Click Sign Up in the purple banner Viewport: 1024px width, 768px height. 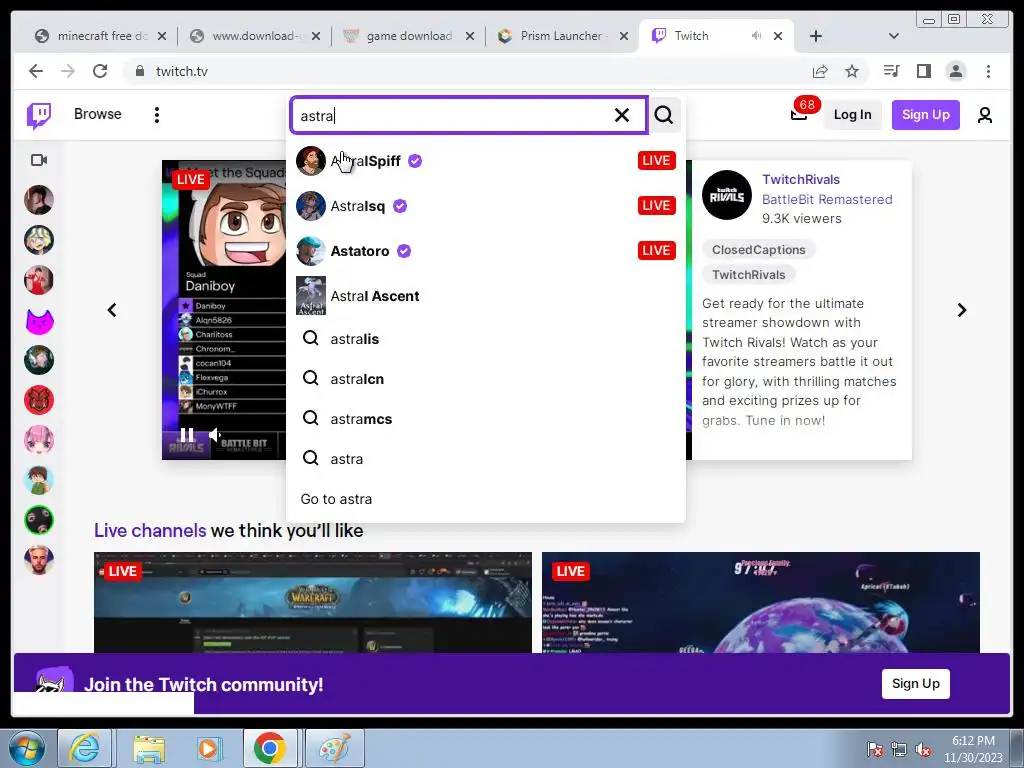point(916,684)
